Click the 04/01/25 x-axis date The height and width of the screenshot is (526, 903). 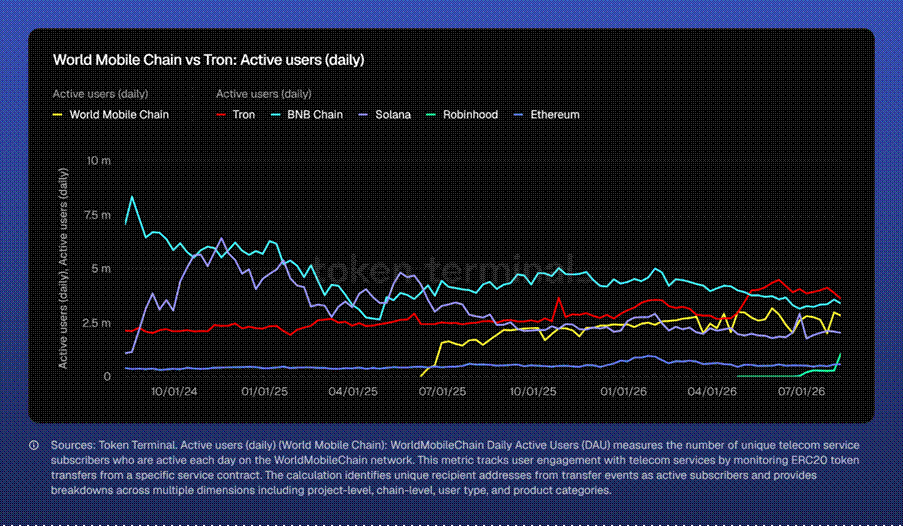[x=354, y=391]
